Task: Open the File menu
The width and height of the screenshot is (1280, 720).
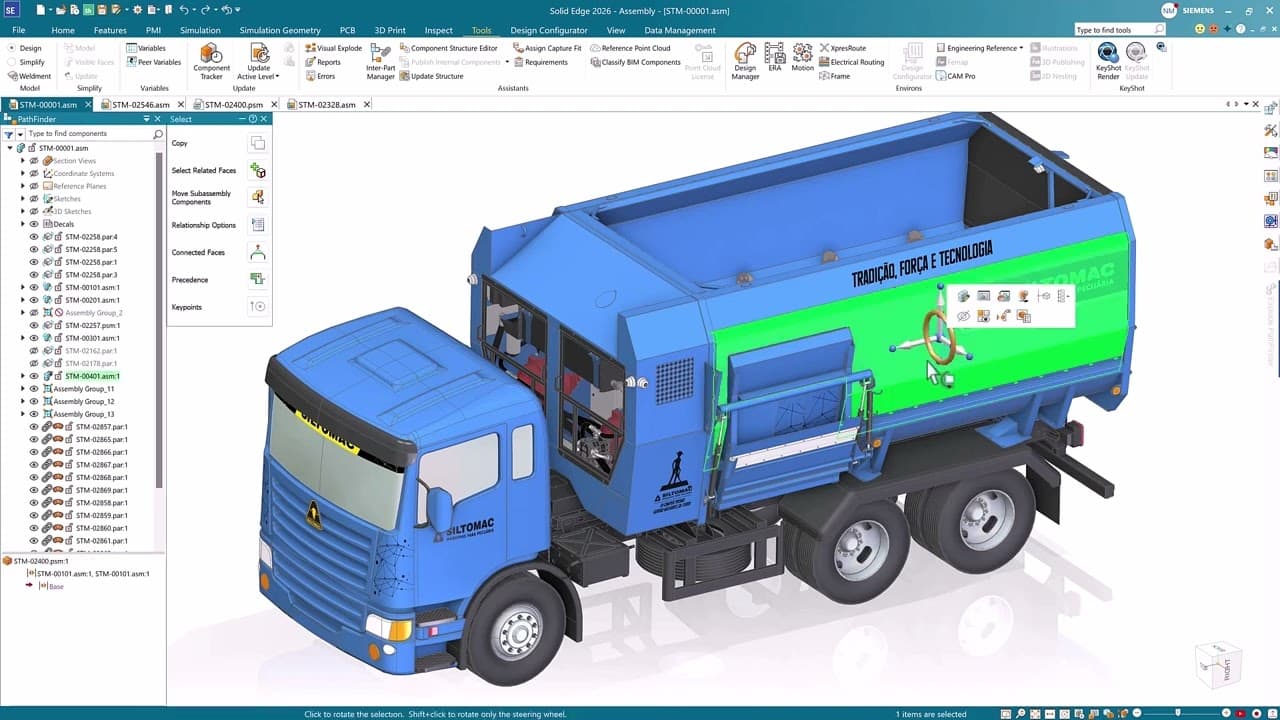Action: click(19, 30)
